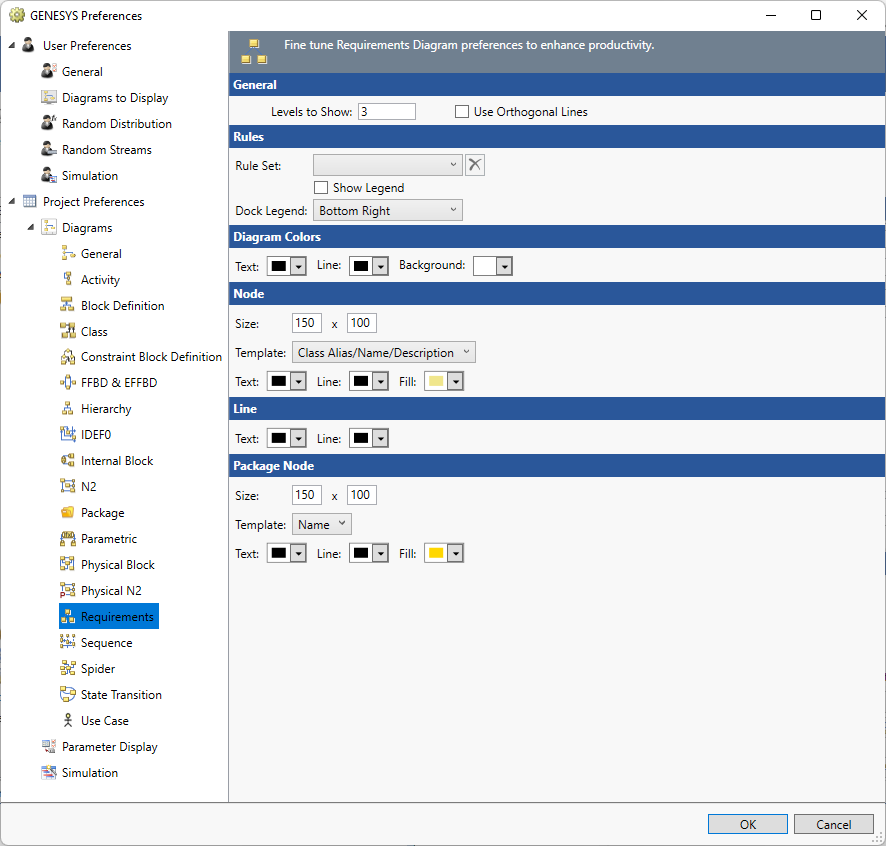Click the Random Distribution icon
Screen dimensions: 886x846
49,124
